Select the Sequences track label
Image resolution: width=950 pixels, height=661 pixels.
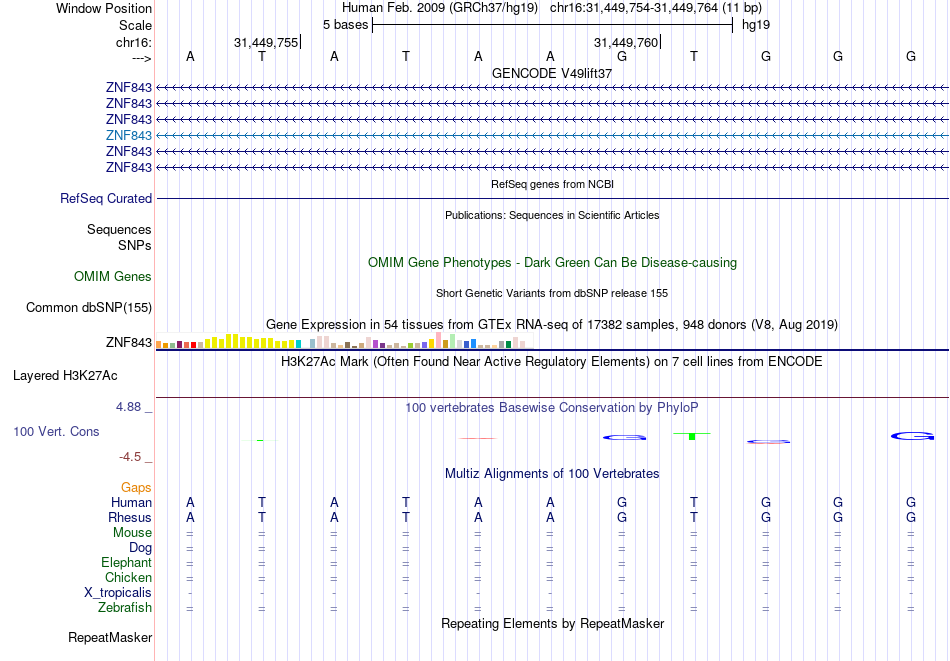point(119,230)
